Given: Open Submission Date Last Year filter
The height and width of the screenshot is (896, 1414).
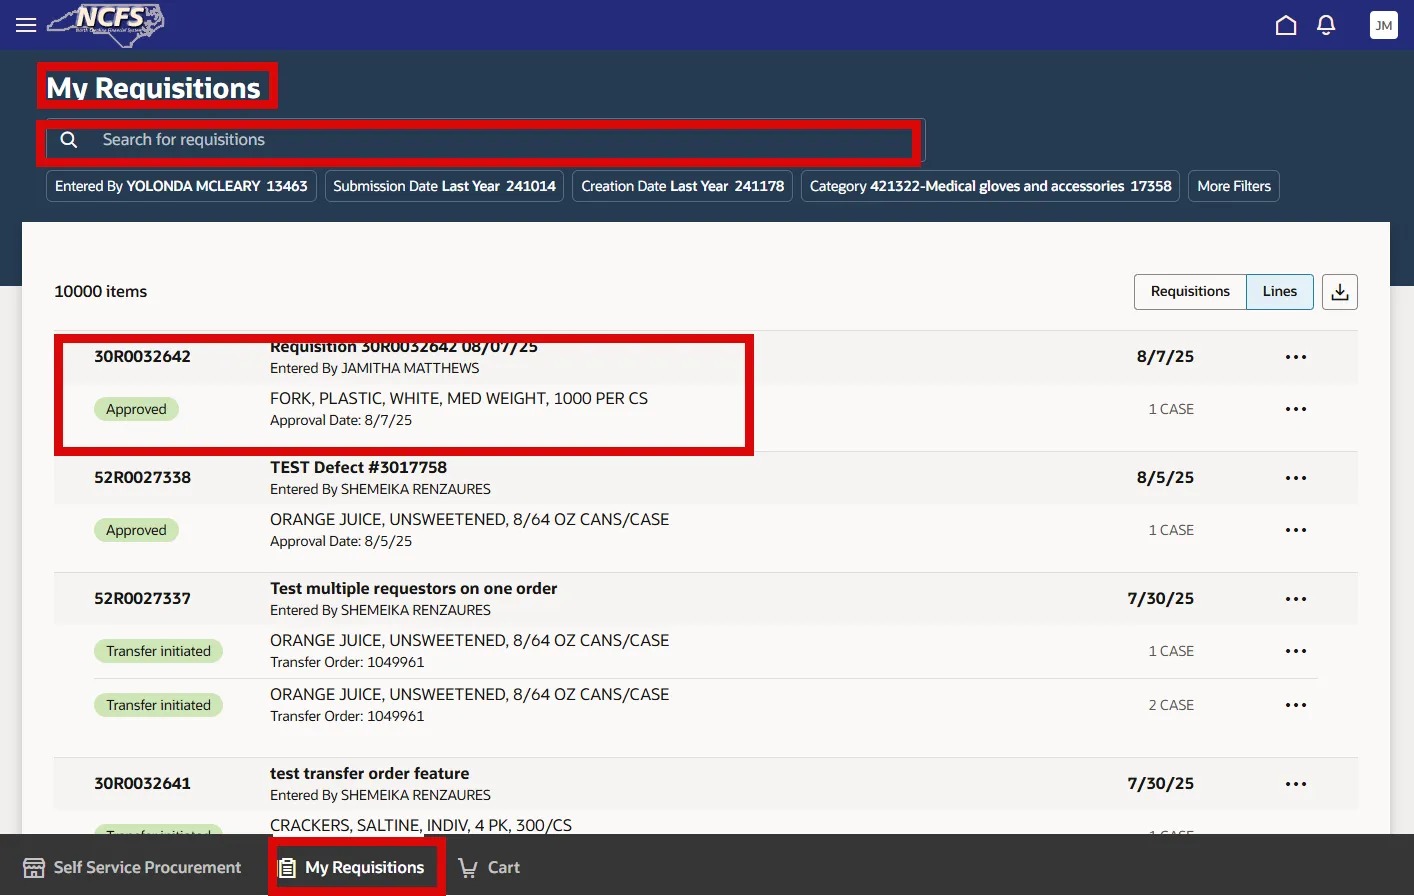Looking at the screenshot, I should 444,186.
